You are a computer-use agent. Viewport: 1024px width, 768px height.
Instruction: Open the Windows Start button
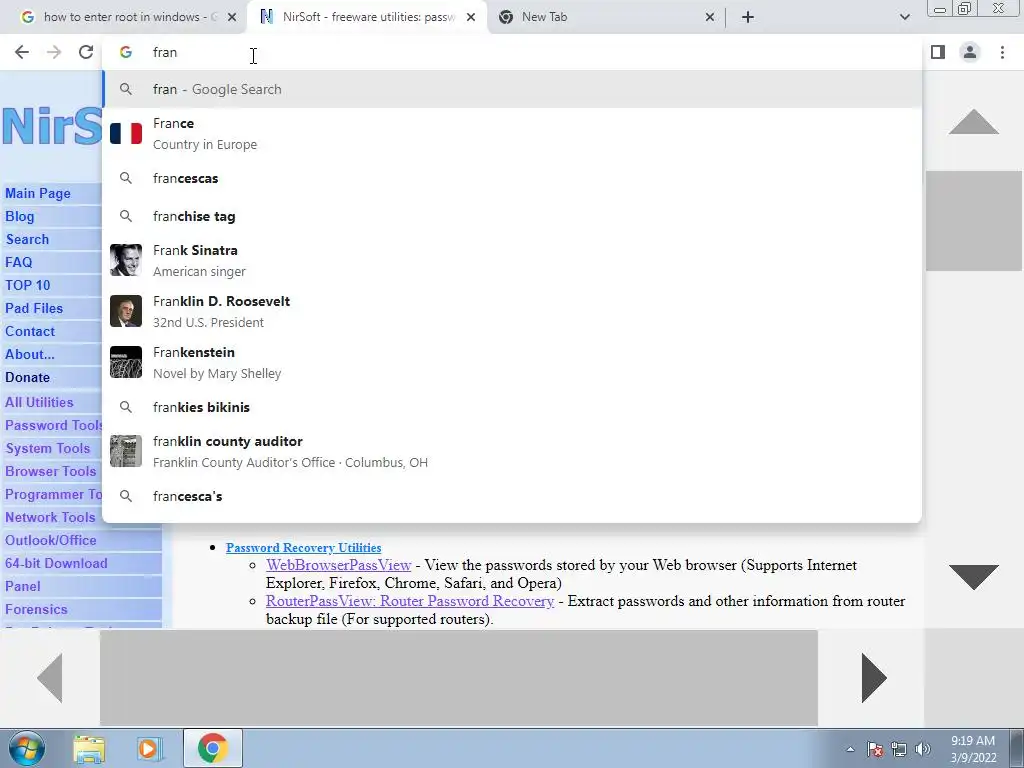click(26, 748)
